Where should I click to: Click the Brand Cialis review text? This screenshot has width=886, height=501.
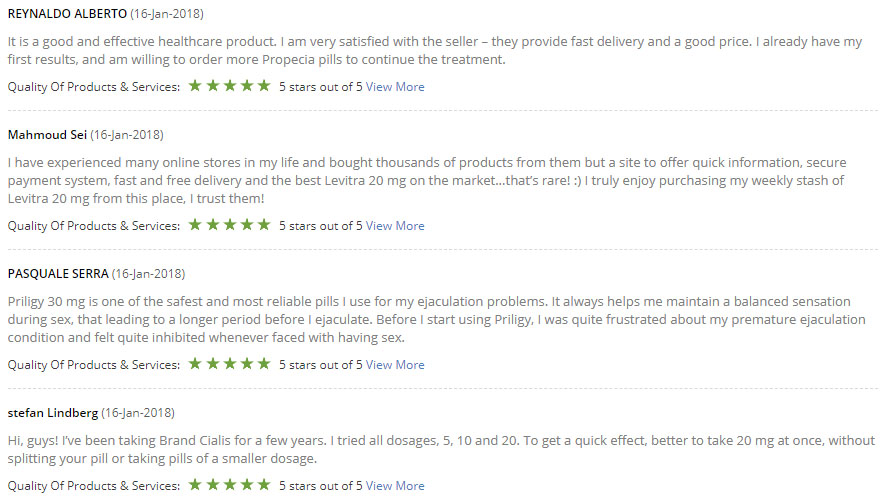(x=441, y=450)
